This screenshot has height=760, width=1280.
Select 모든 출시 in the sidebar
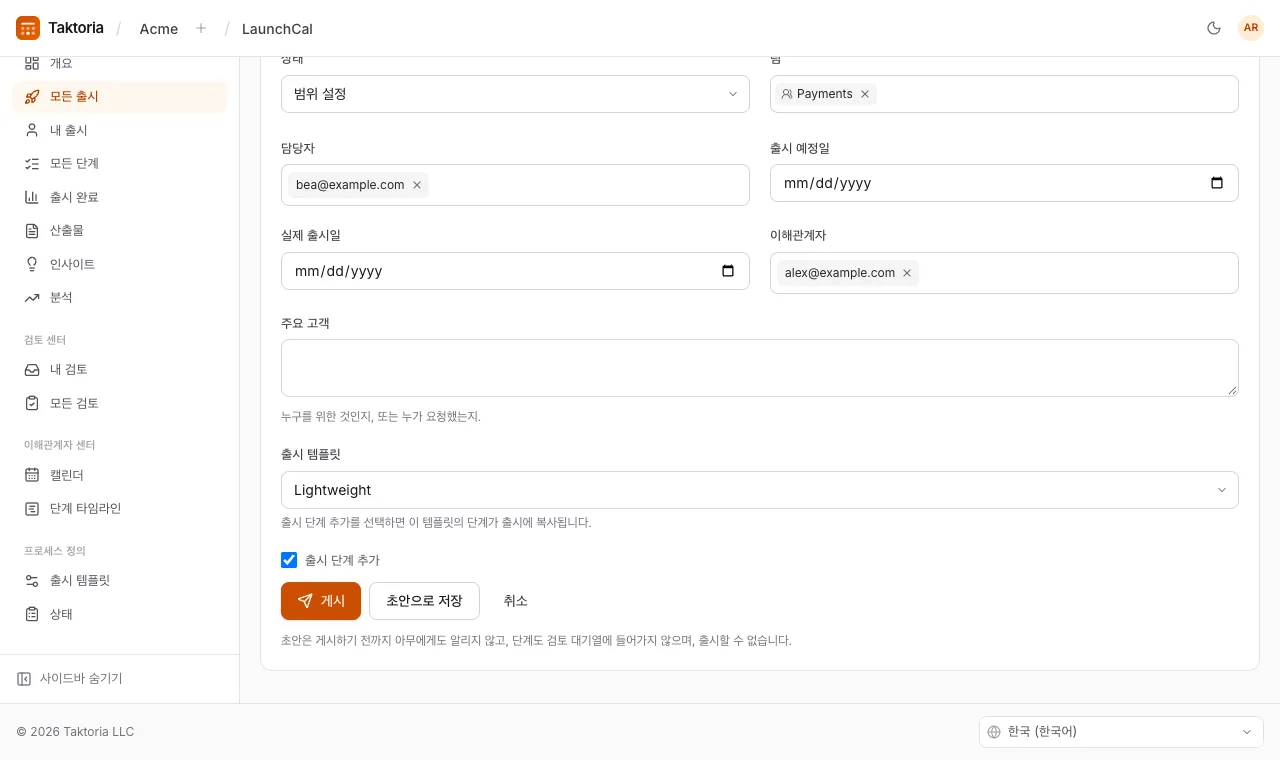click(120, 97)
